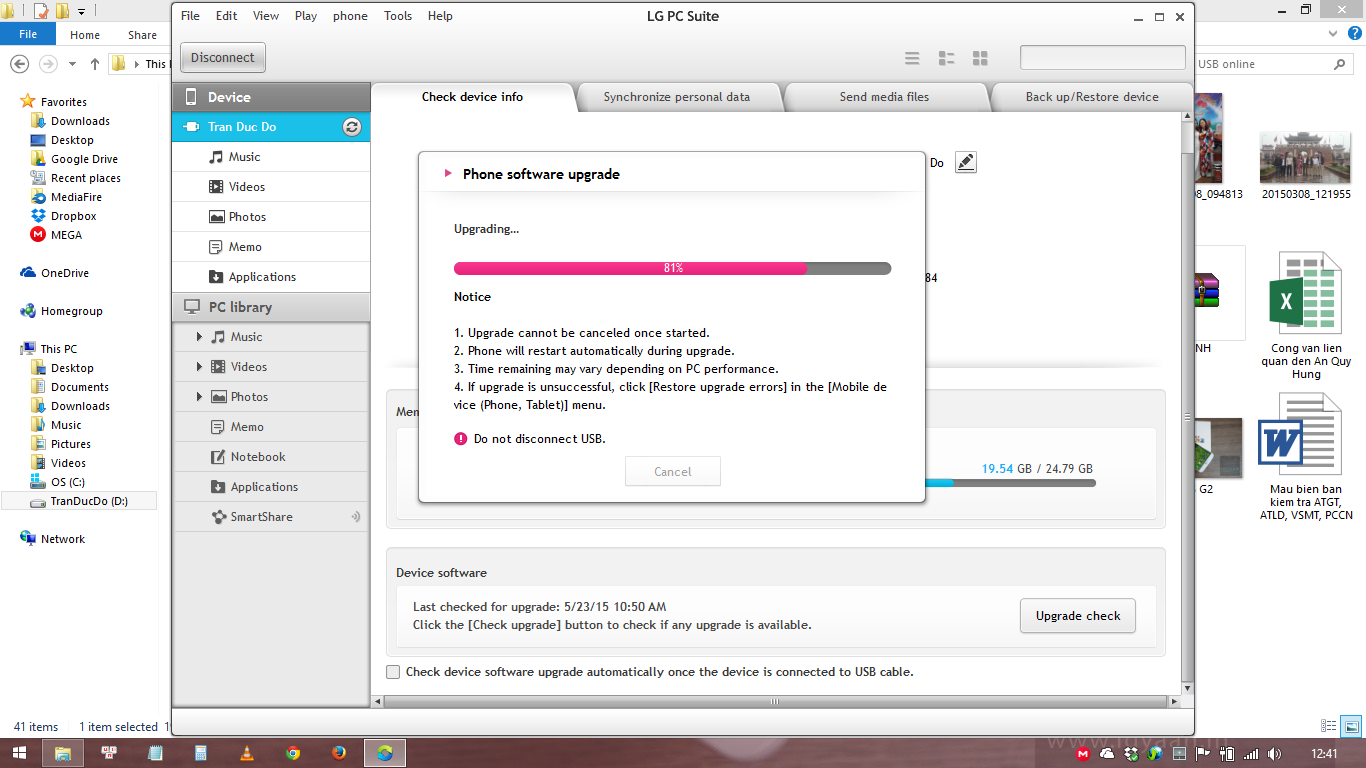Switch to Synchronize personal data tab
This screenshot has width=1366, height=768.
coord(677,97)
